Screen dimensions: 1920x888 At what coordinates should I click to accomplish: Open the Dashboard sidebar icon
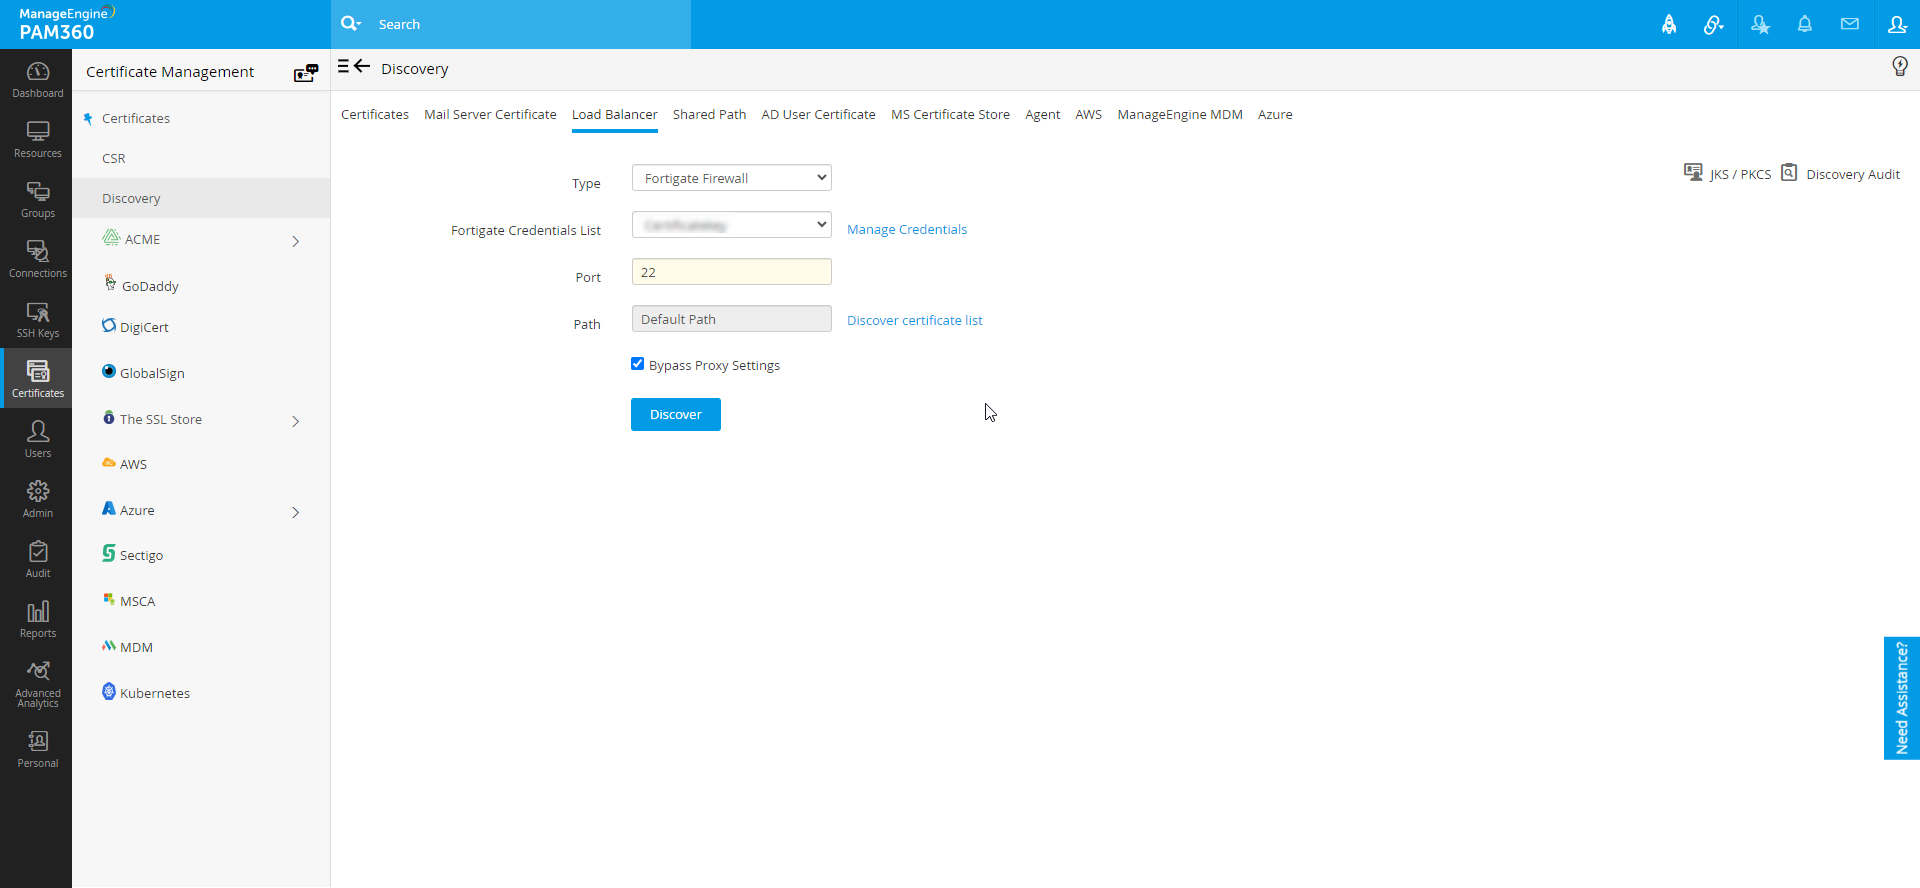pyautogui.click(x=37, y=79)
